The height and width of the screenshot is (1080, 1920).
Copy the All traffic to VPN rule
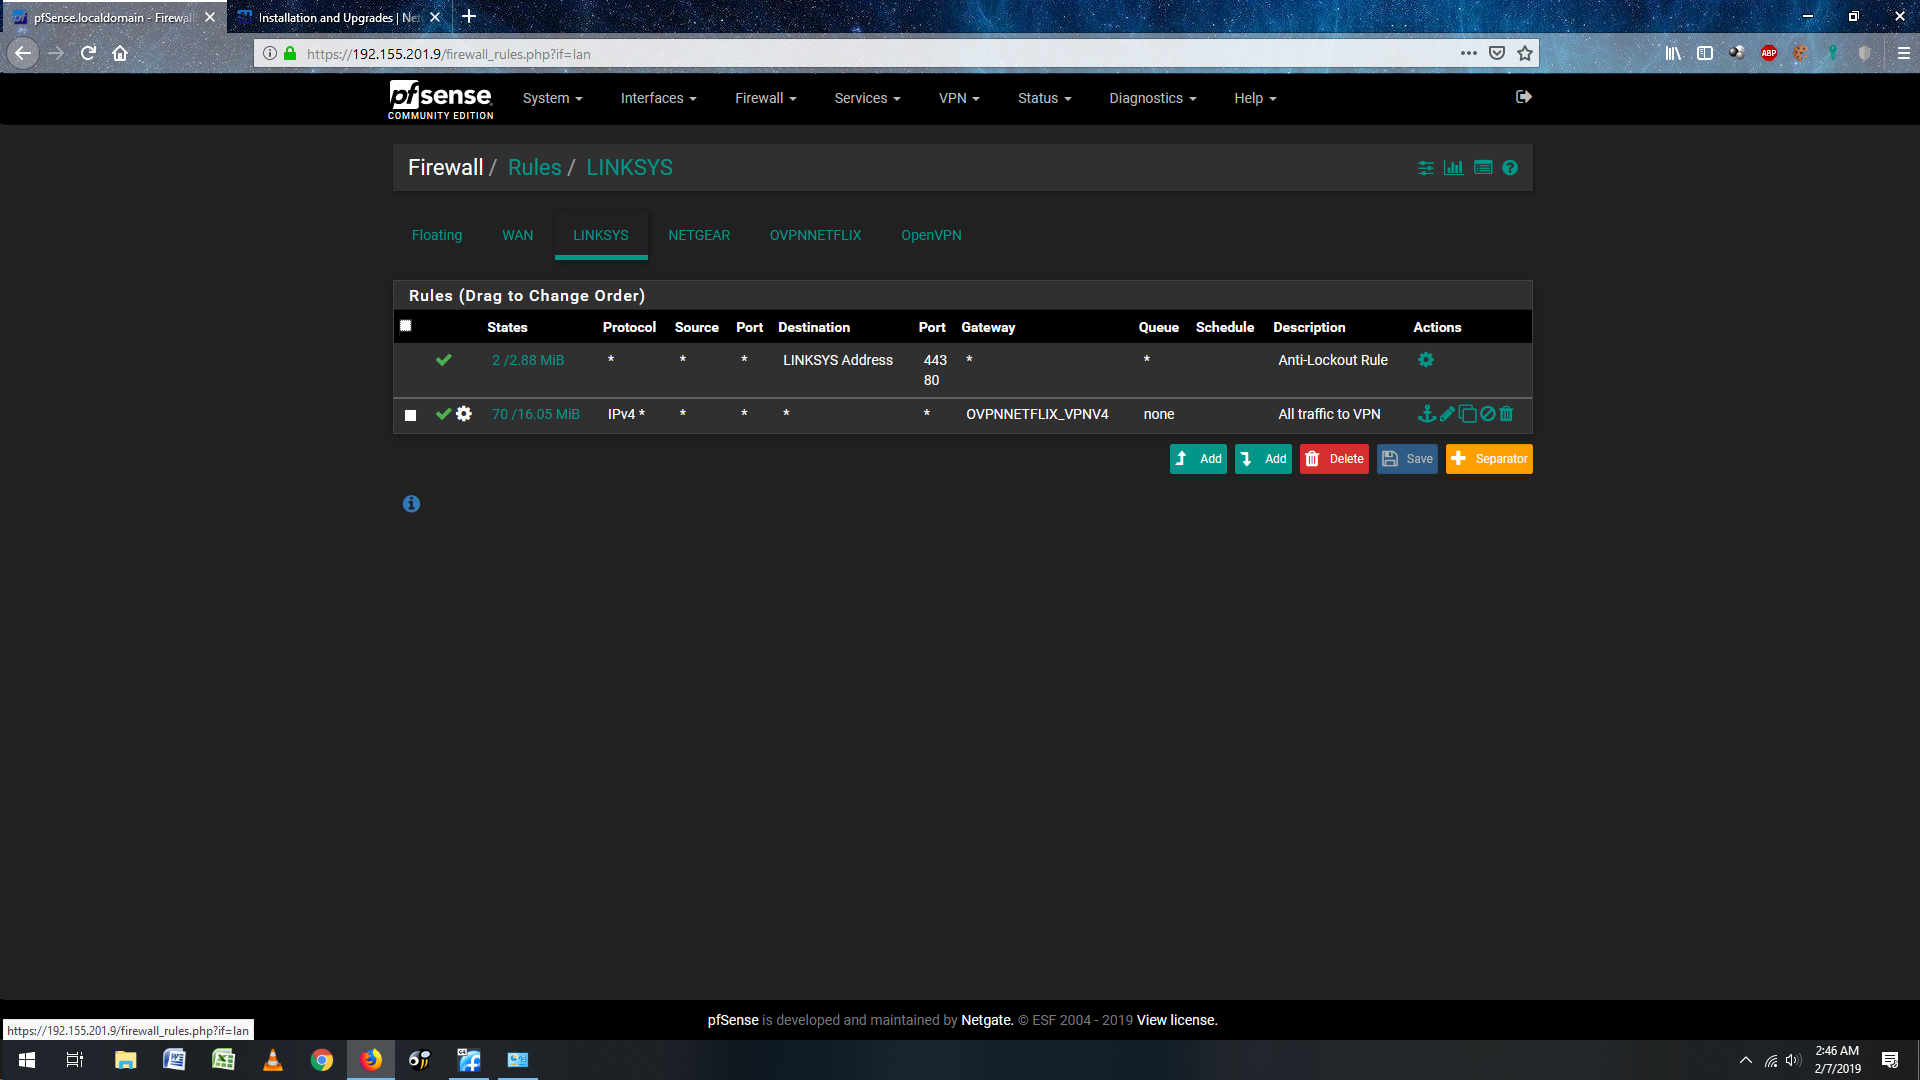pos(1467,414)
